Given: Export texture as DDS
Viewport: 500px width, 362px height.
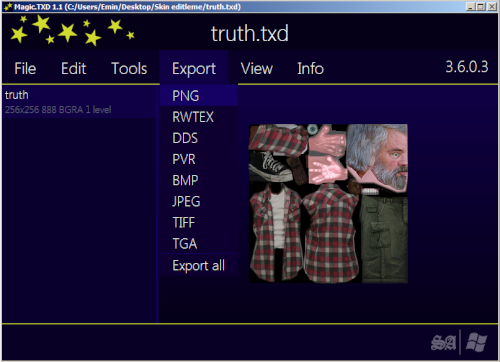Looking at the screenshot, I should pyautogui.click(x=199, y=138).
